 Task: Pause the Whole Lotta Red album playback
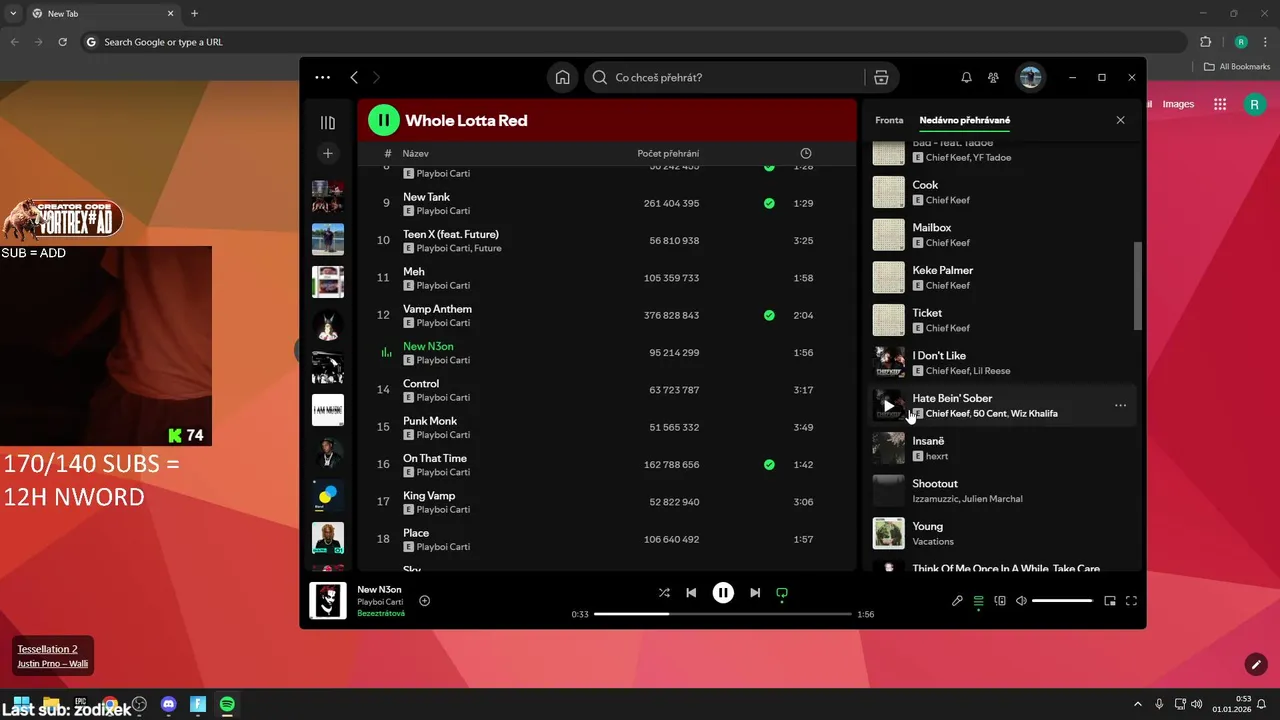(x=384, y=120)
